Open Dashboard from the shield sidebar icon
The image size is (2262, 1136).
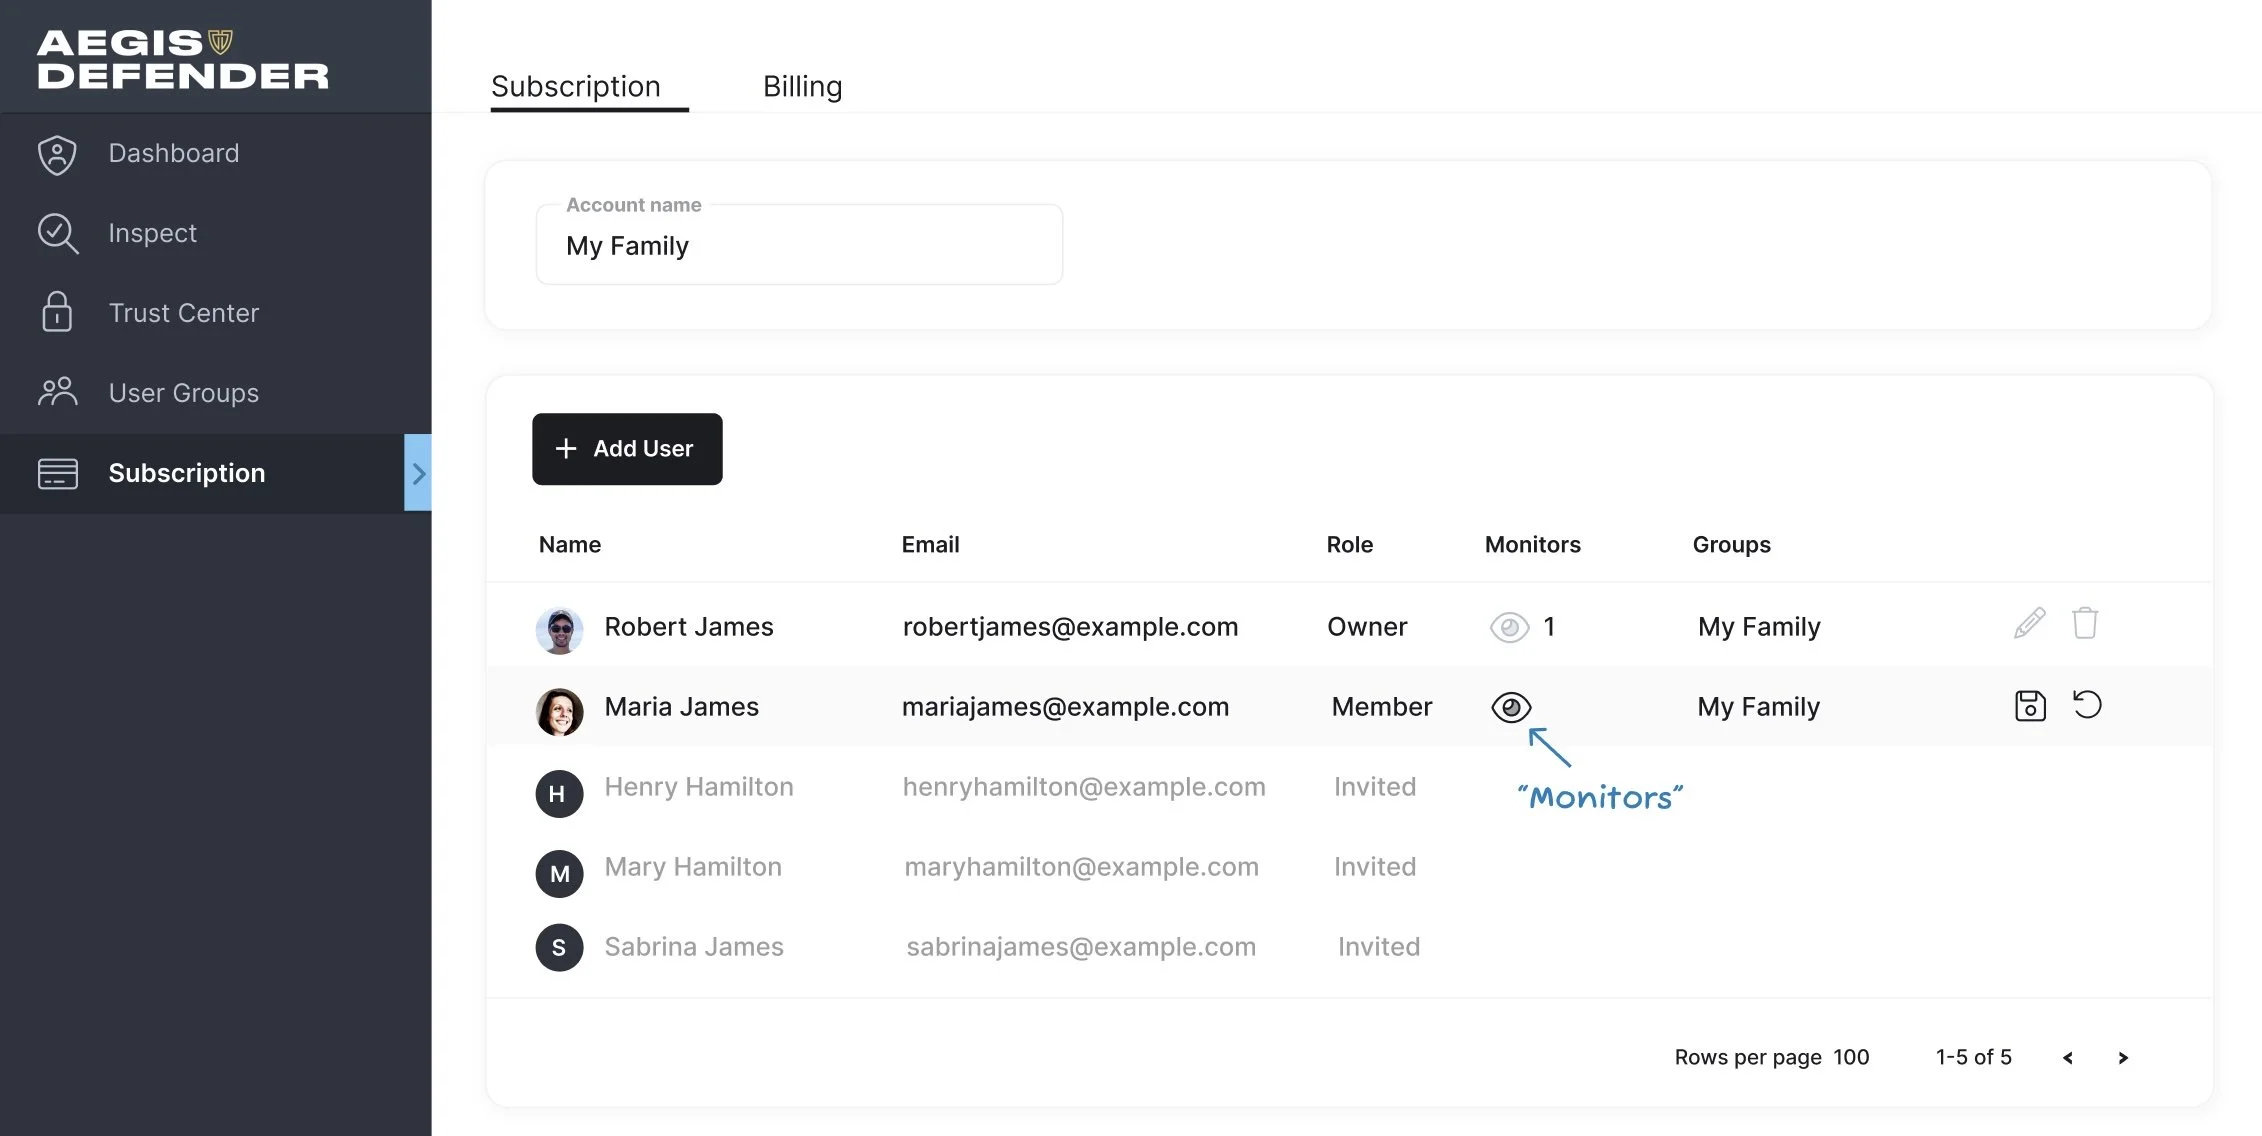click(x=57, y=154)
